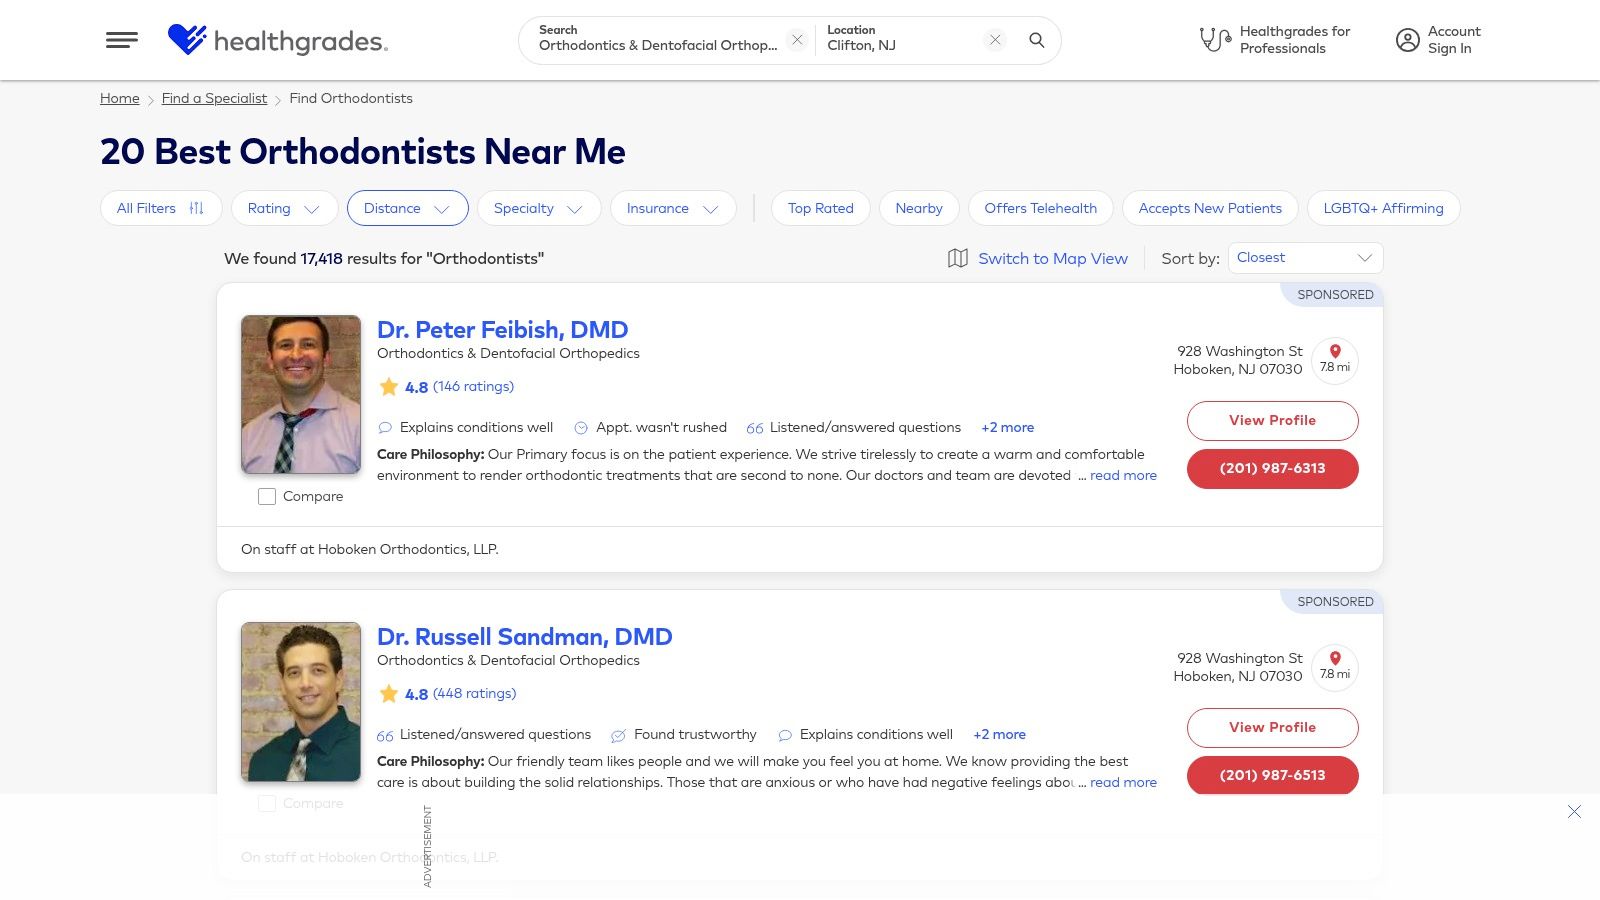The height and width of the screenshot is (900, 1600).
Task: Switch to Map View
Action: coord(1052,258)
